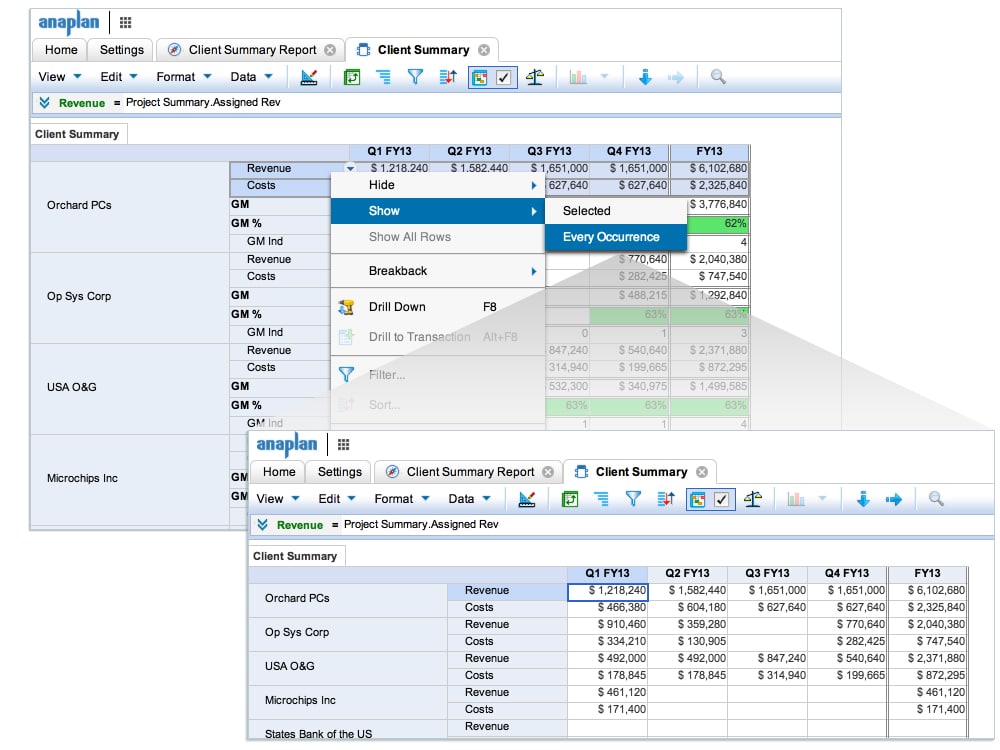Click the magnifier search icon in back window
The height and width of the screenshot is (750, 1000).
click(x=718, y=77)
